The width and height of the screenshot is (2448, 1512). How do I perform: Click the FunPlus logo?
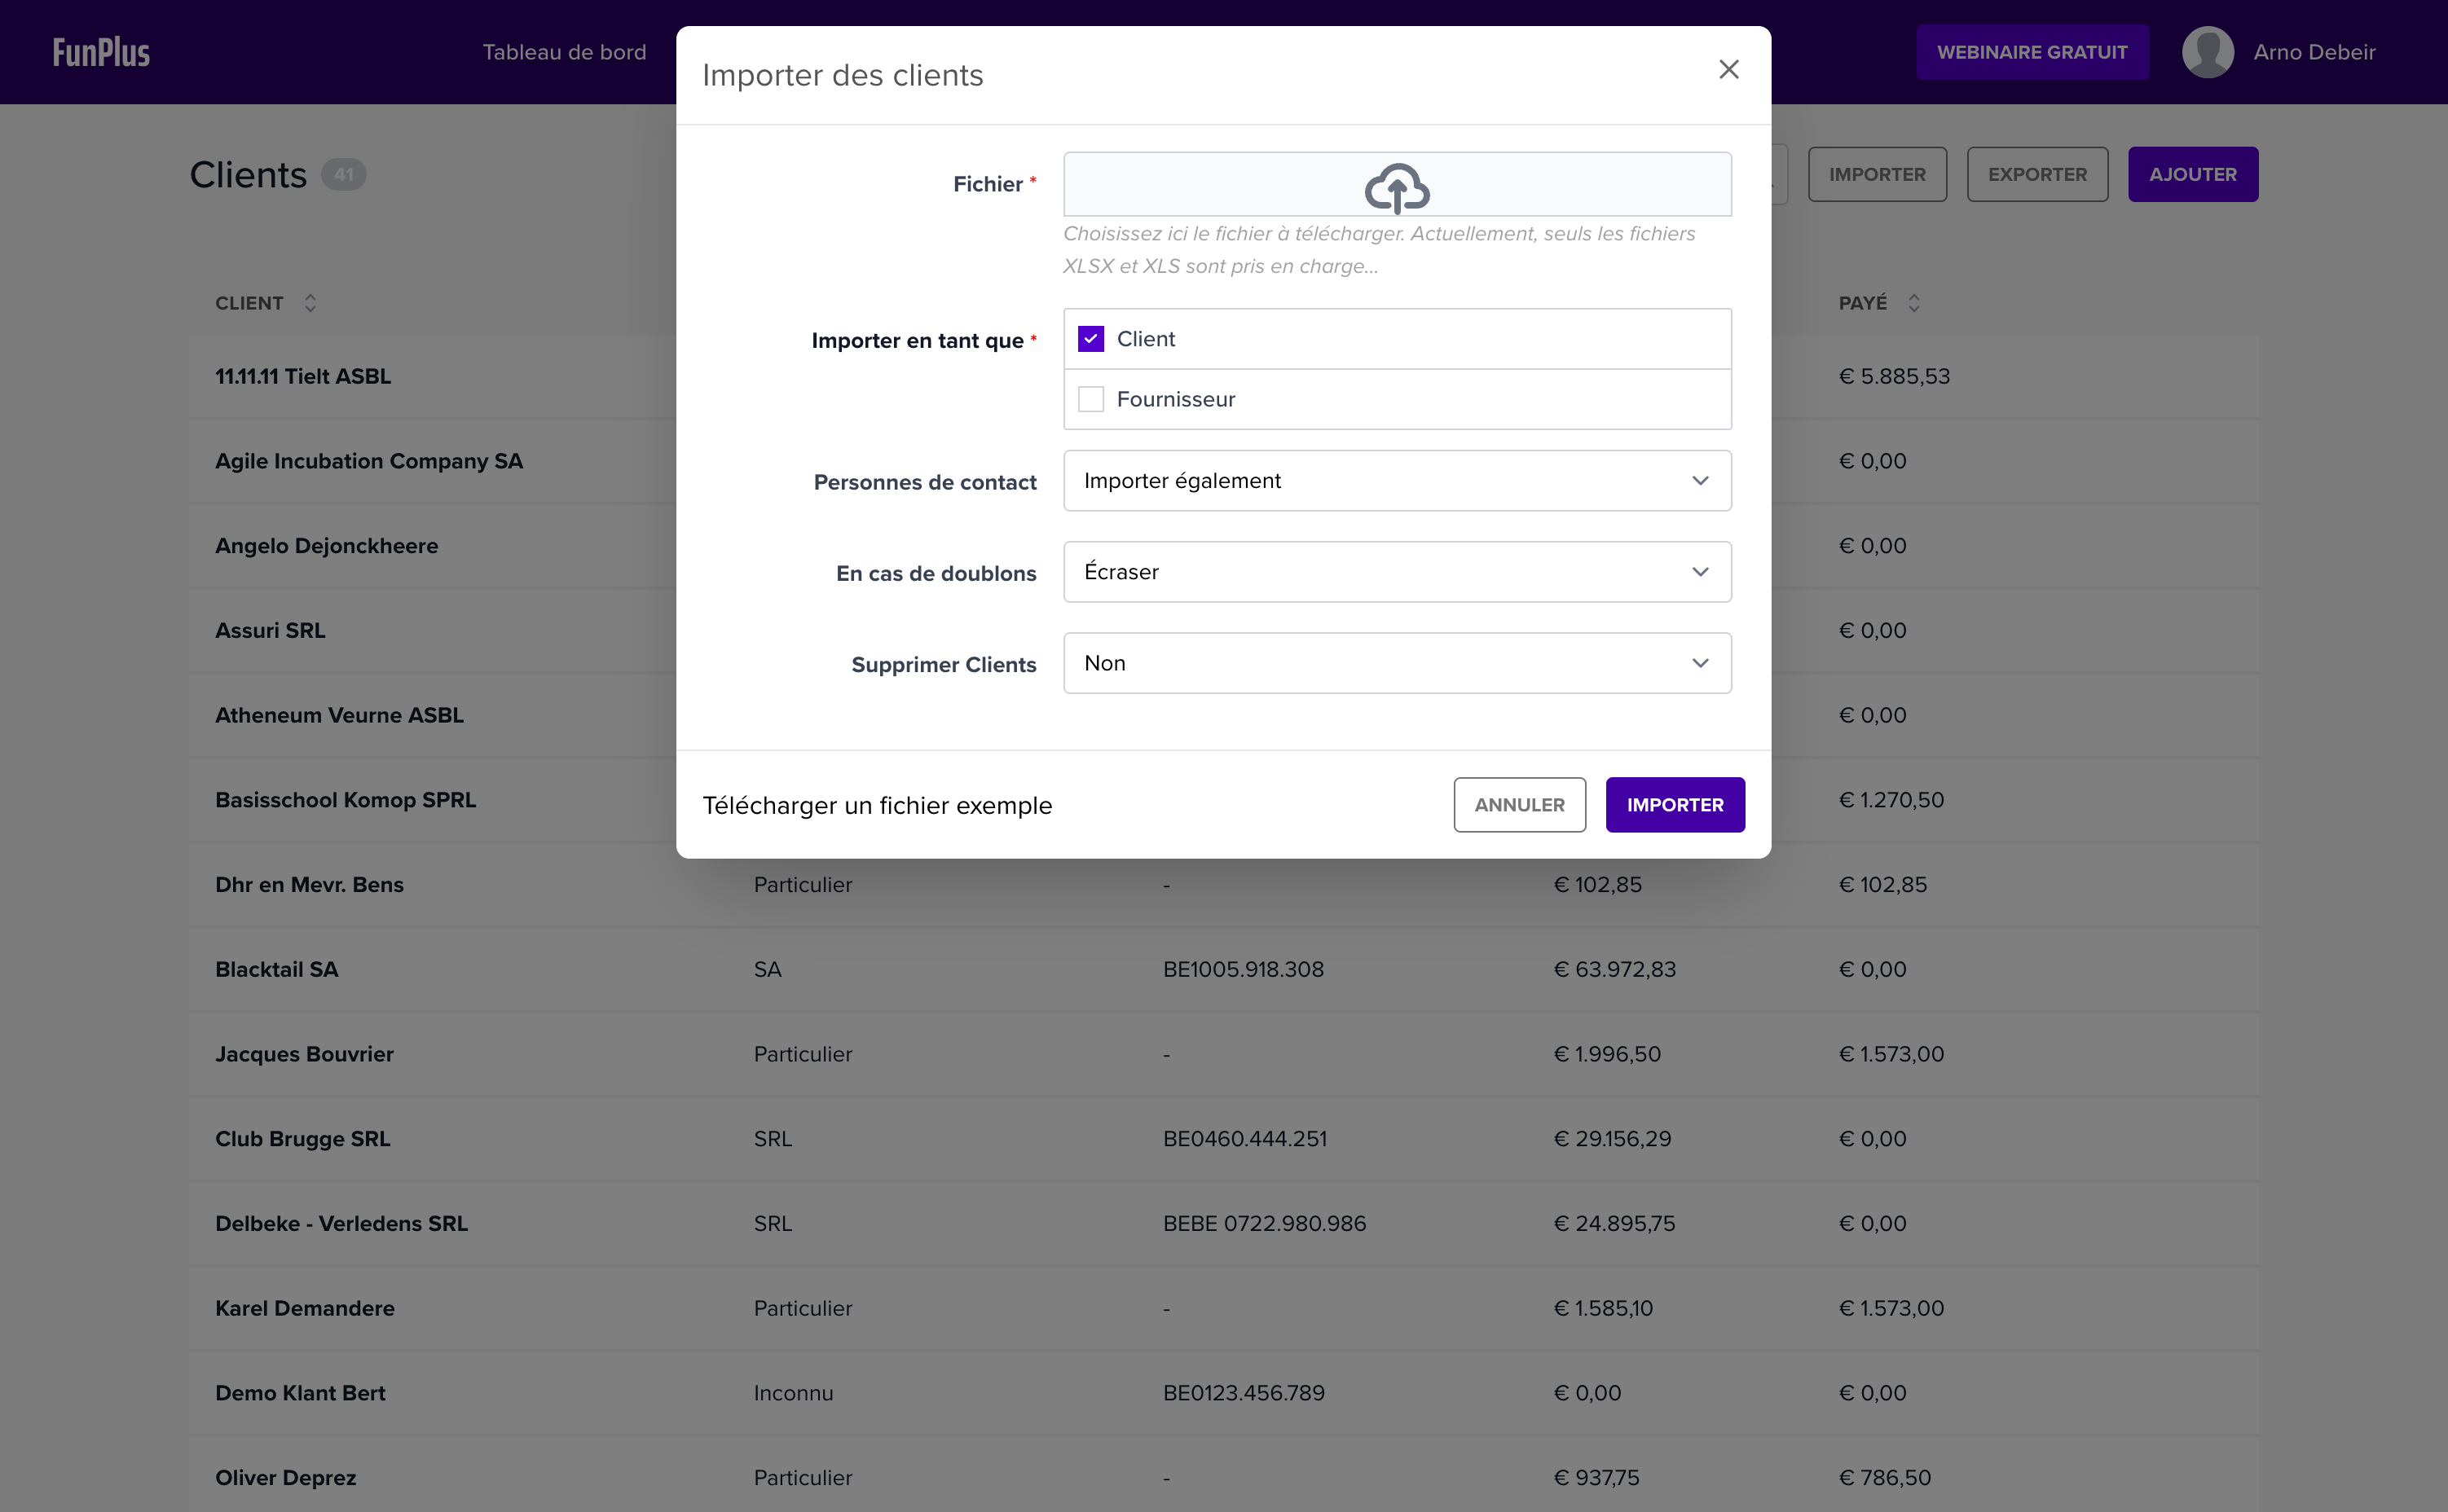[101, 52]
